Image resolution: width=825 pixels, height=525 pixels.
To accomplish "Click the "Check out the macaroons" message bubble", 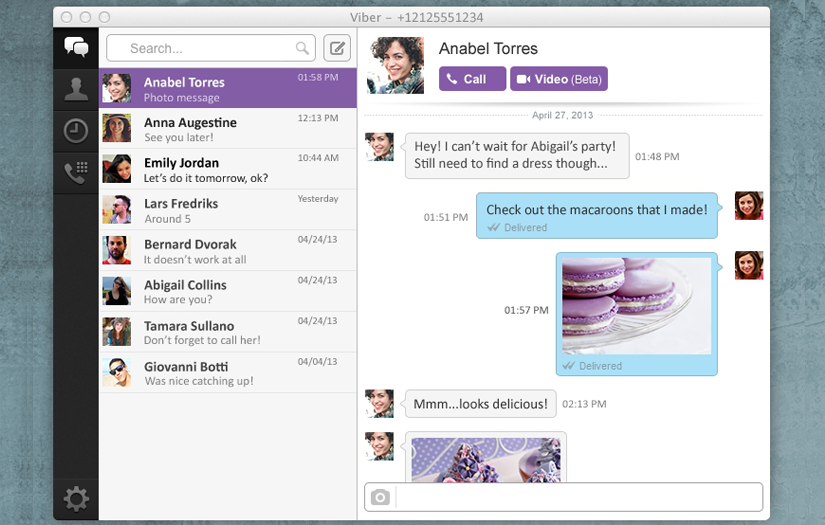I will (597, 216).
